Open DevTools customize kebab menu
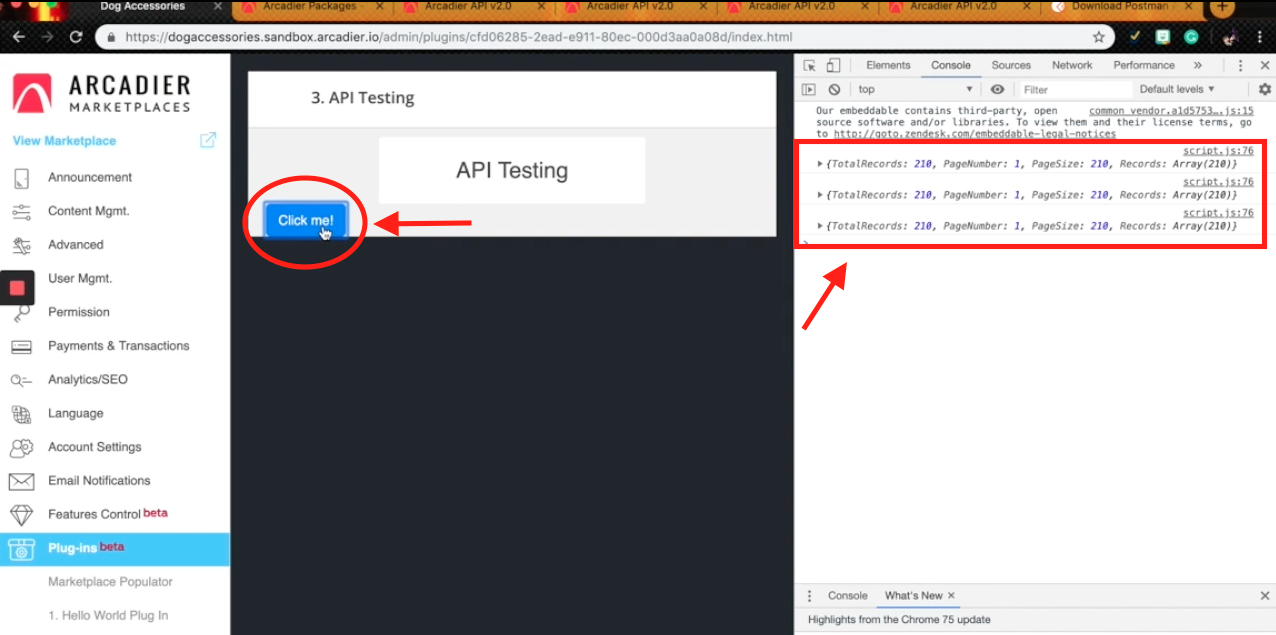This screenshot has width=1276, height=635. point(1240,65)
